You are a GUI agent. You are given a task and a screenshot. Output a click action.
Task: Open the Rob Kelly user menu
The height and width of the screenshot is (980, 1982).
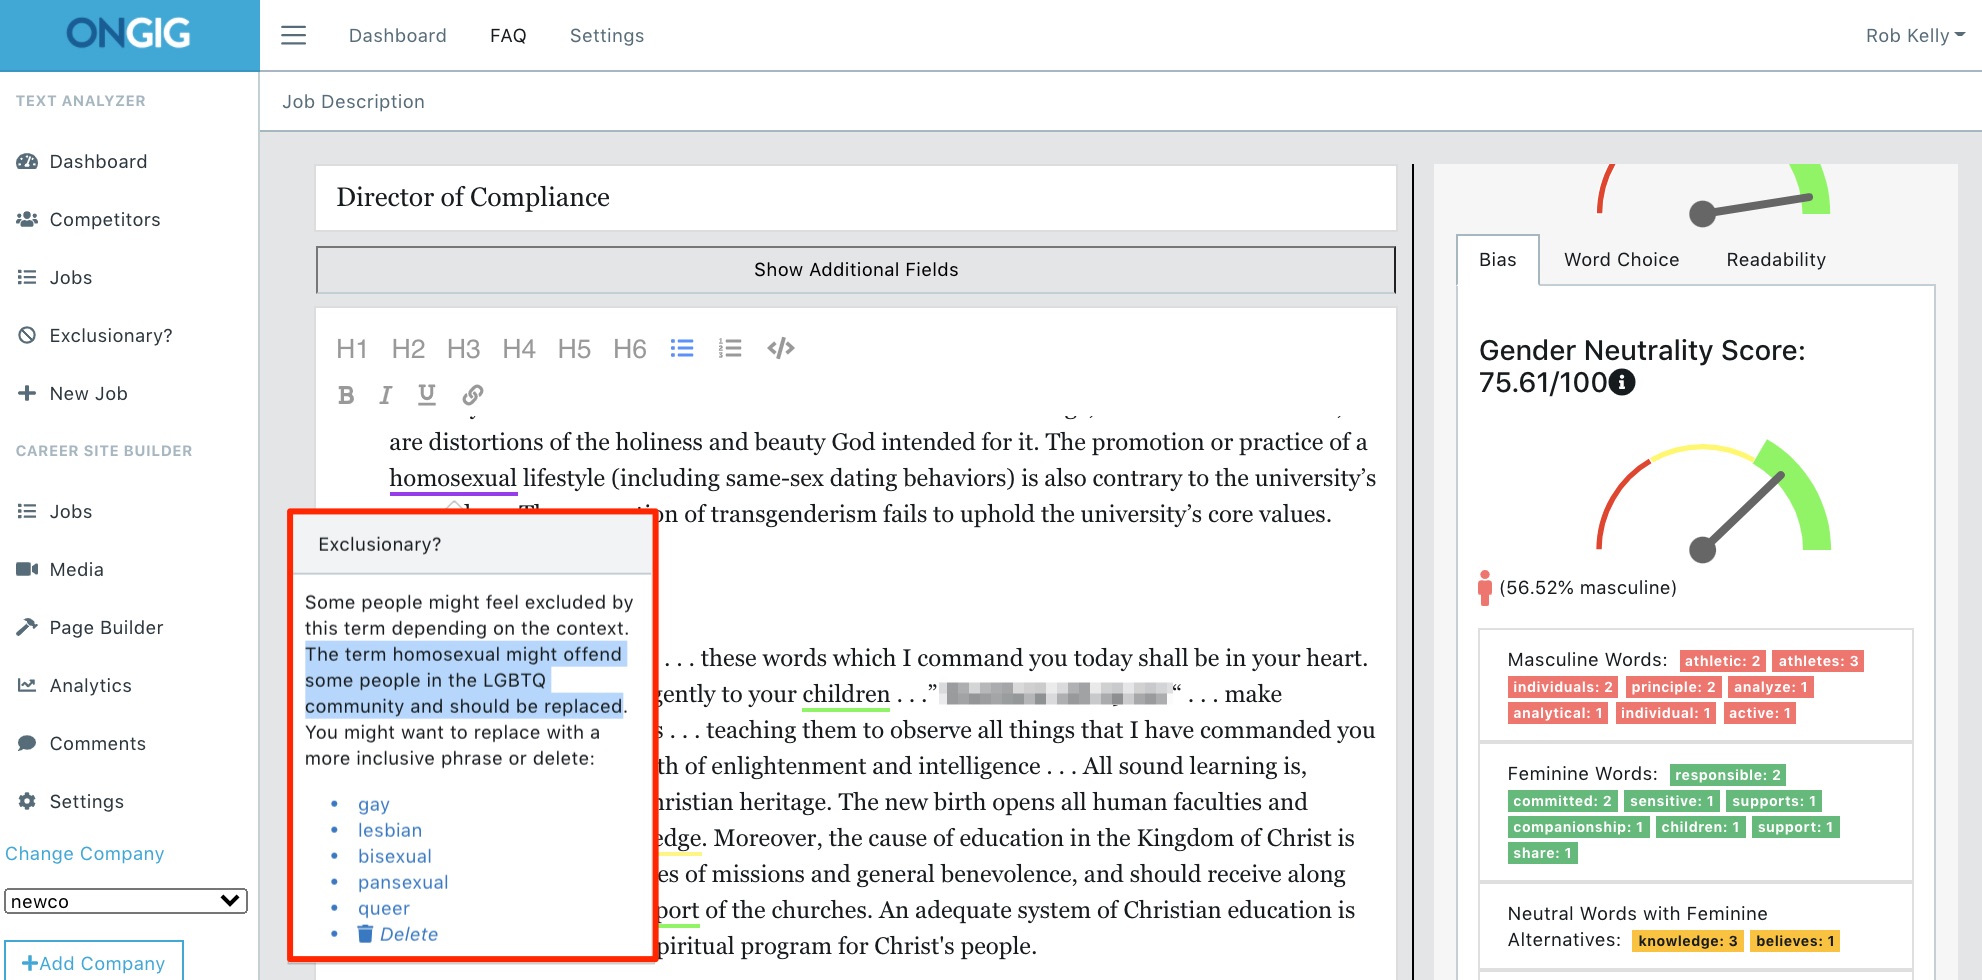pyautogui.click(x=1914, y=36)
